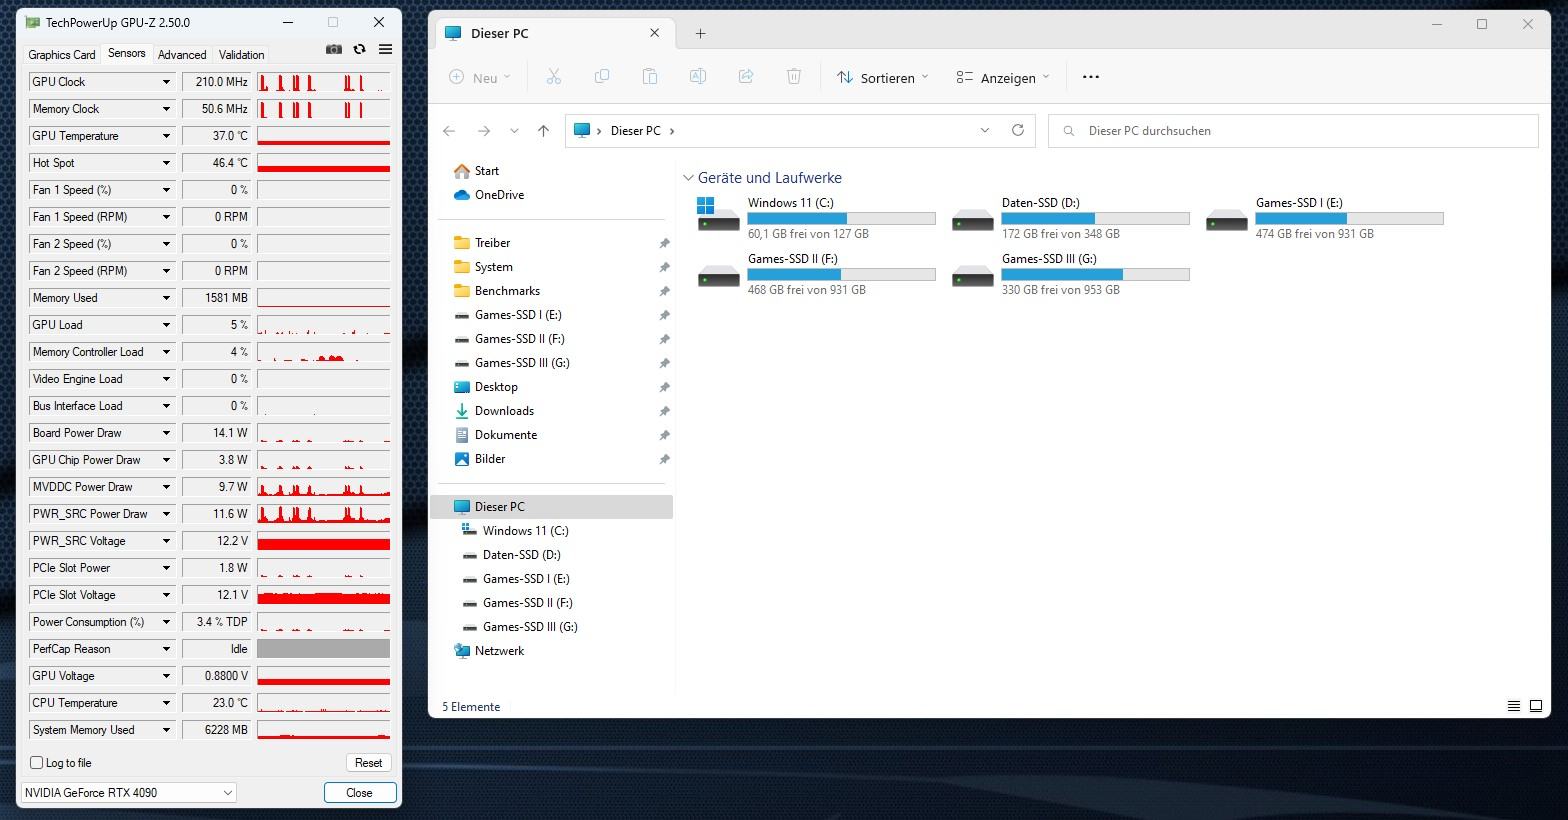Go up one folder level
The image size is (1568, 820).
pyautogui.click(x=543, y=131)
